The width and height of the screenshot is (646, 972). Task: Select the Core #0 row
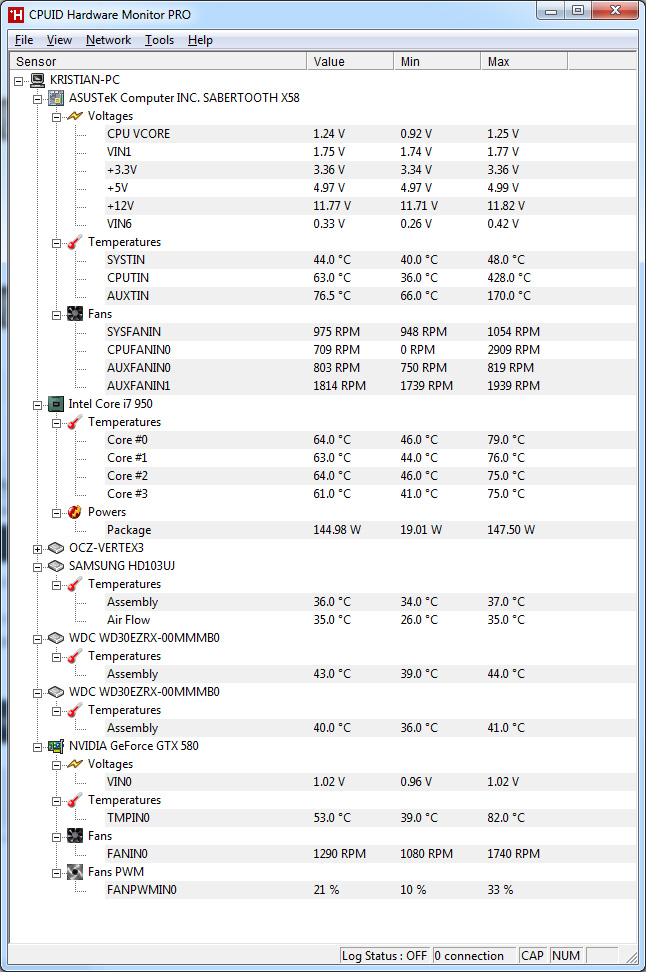click(x=371, y=440)
